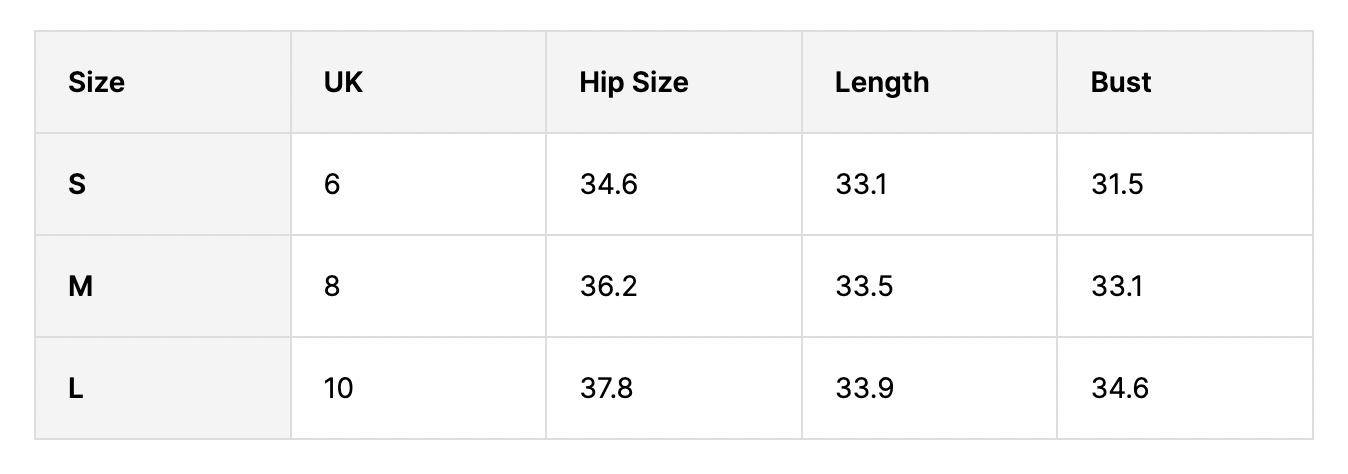Screen dimensions: 1348x474
Task: Click the UK column header
Action: 343,82
